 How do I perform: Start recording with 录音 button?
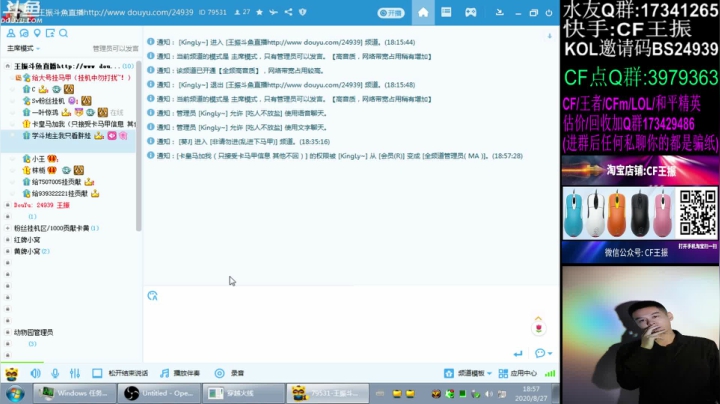click(x=237, y=373)
